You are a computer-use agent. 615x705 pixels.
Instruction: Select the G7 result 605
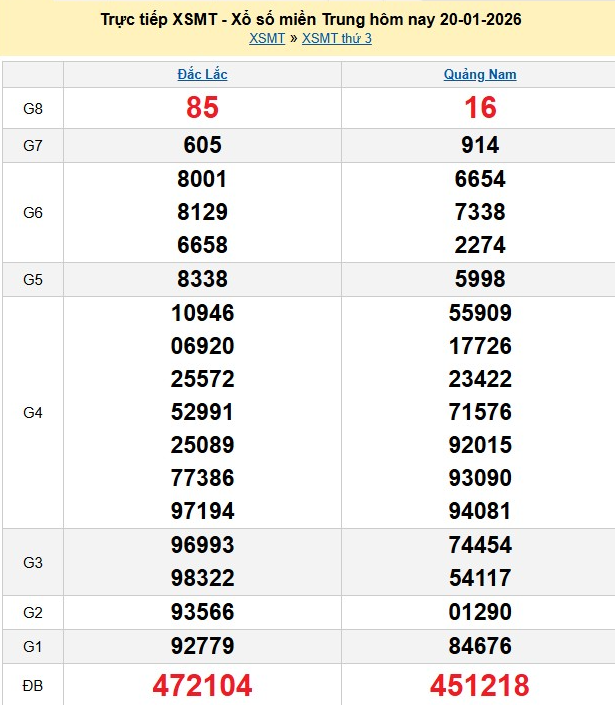[202, 146]
